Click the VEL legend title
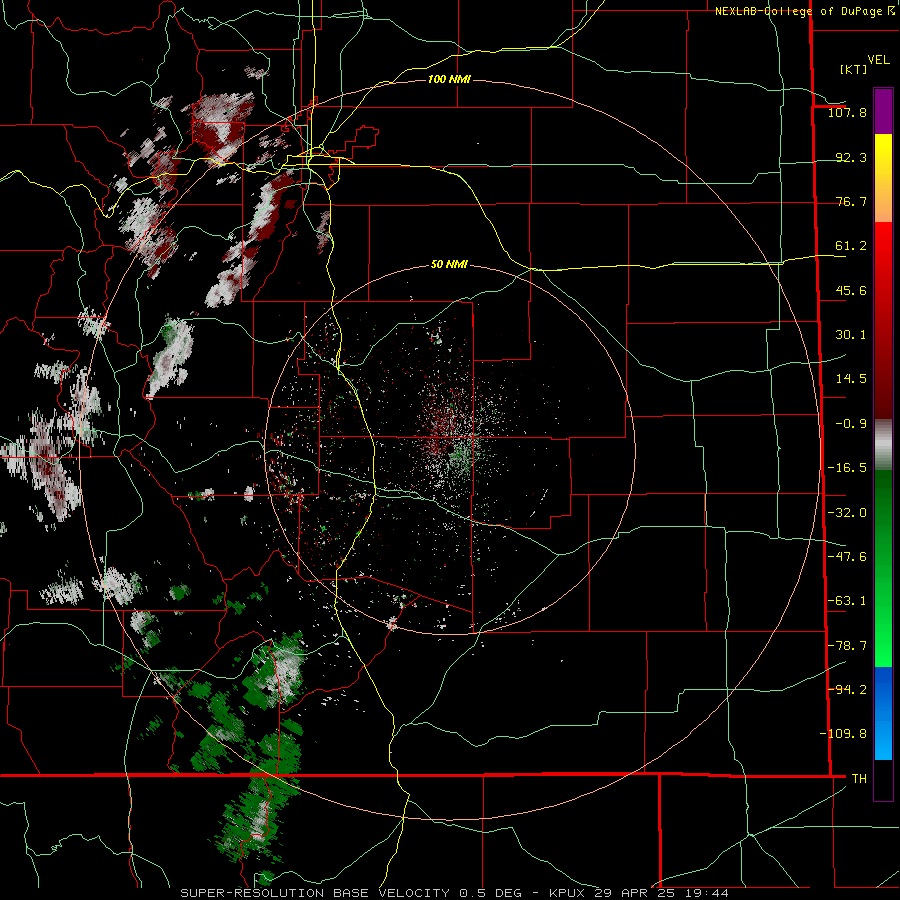This screenshot has height=900, width=900. coord(879,60)
